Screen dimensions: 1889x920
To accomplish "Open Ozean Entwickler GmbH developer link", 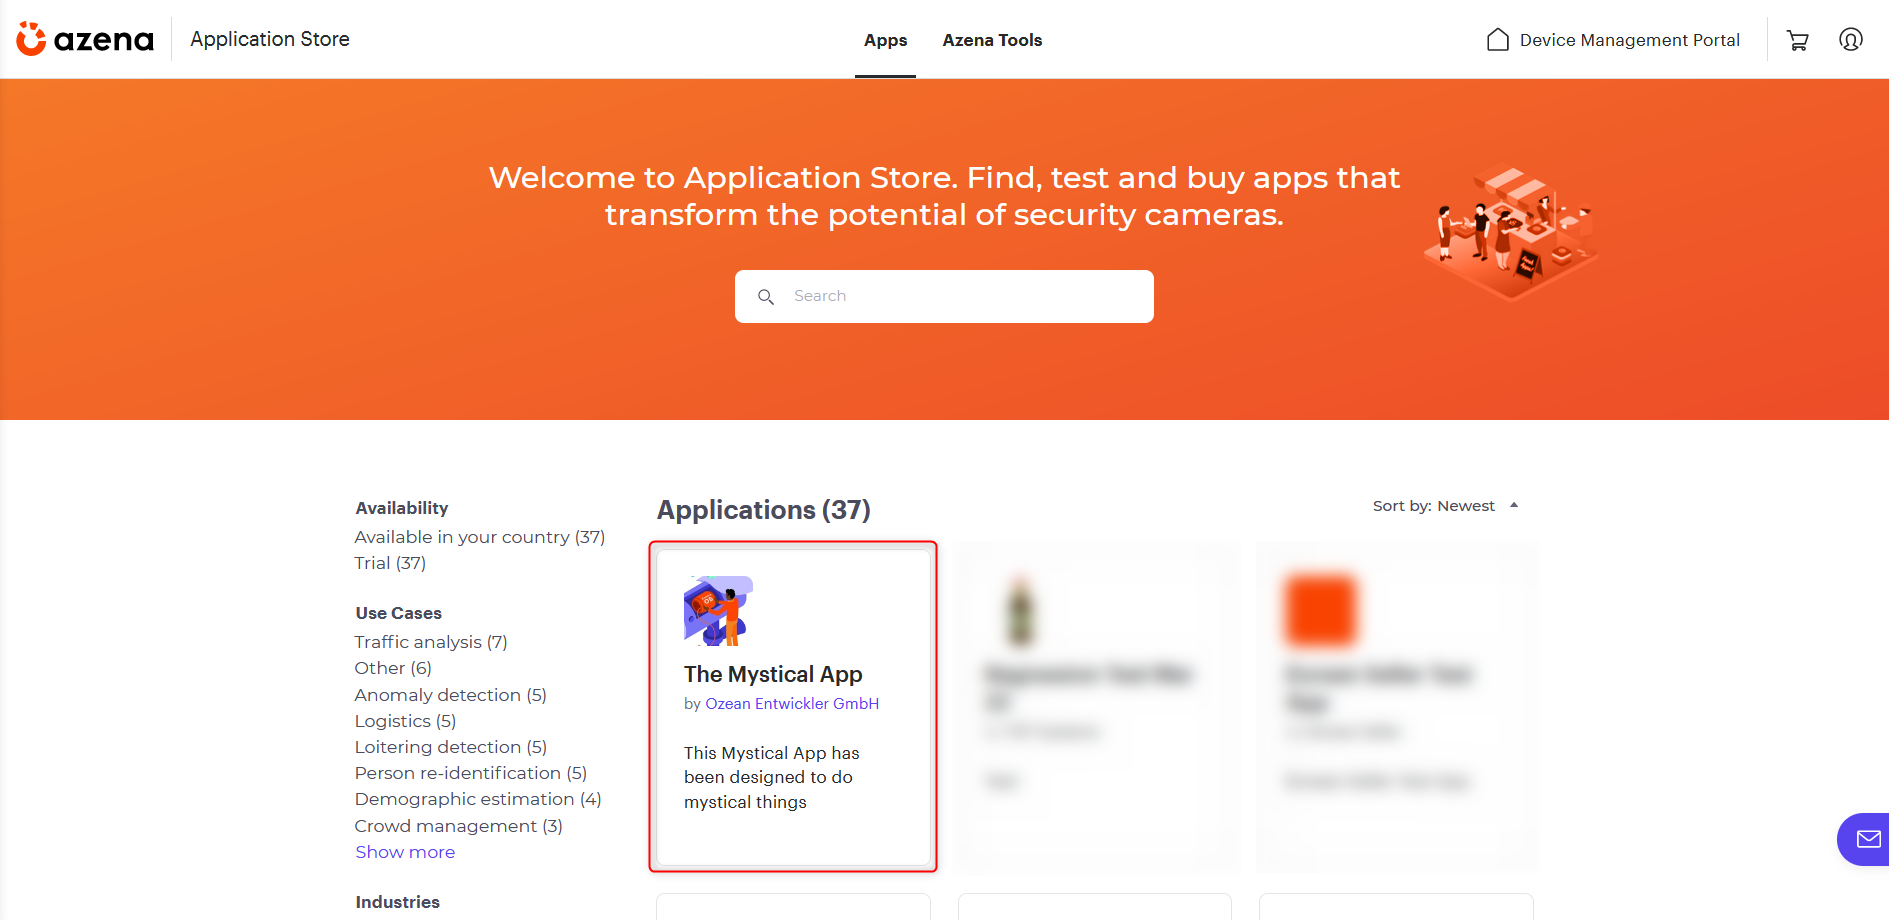I will pyautogui.click(x=792, y=704).
